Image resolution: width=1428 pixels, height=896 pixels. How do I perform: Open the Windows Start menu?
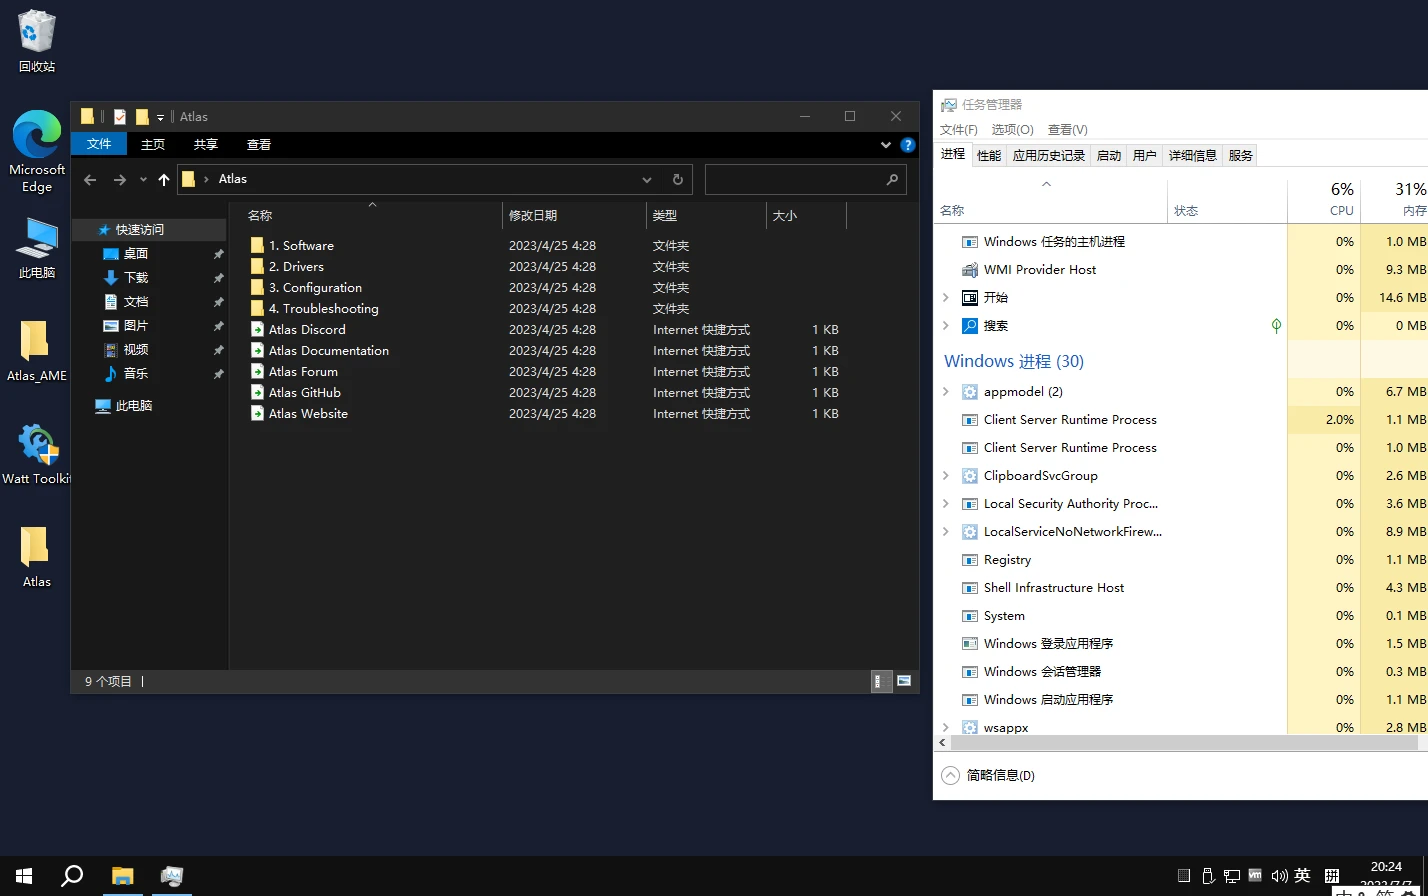[24, 876]
